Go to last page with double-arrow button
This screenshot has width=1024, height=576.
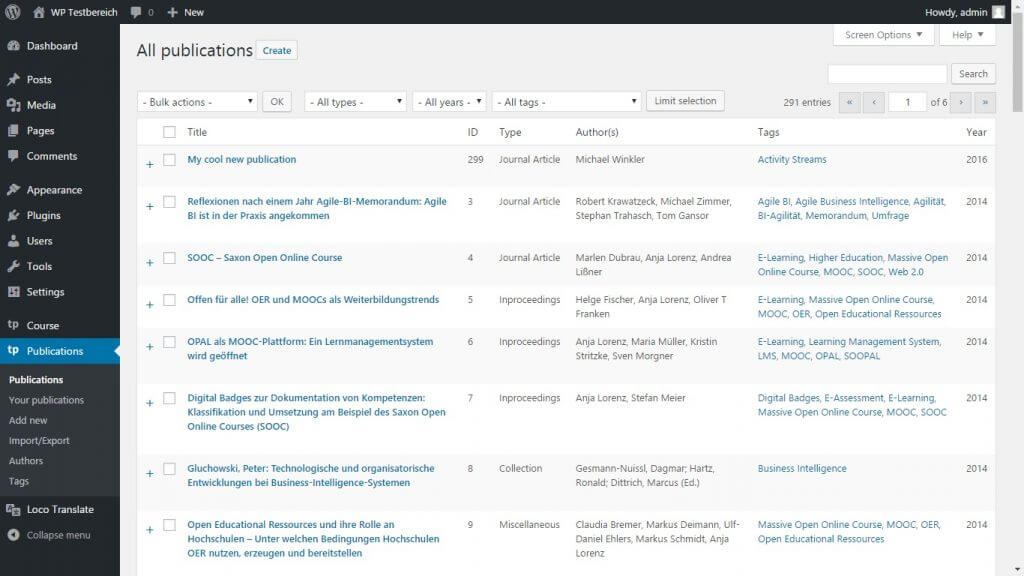pos(985,102)
